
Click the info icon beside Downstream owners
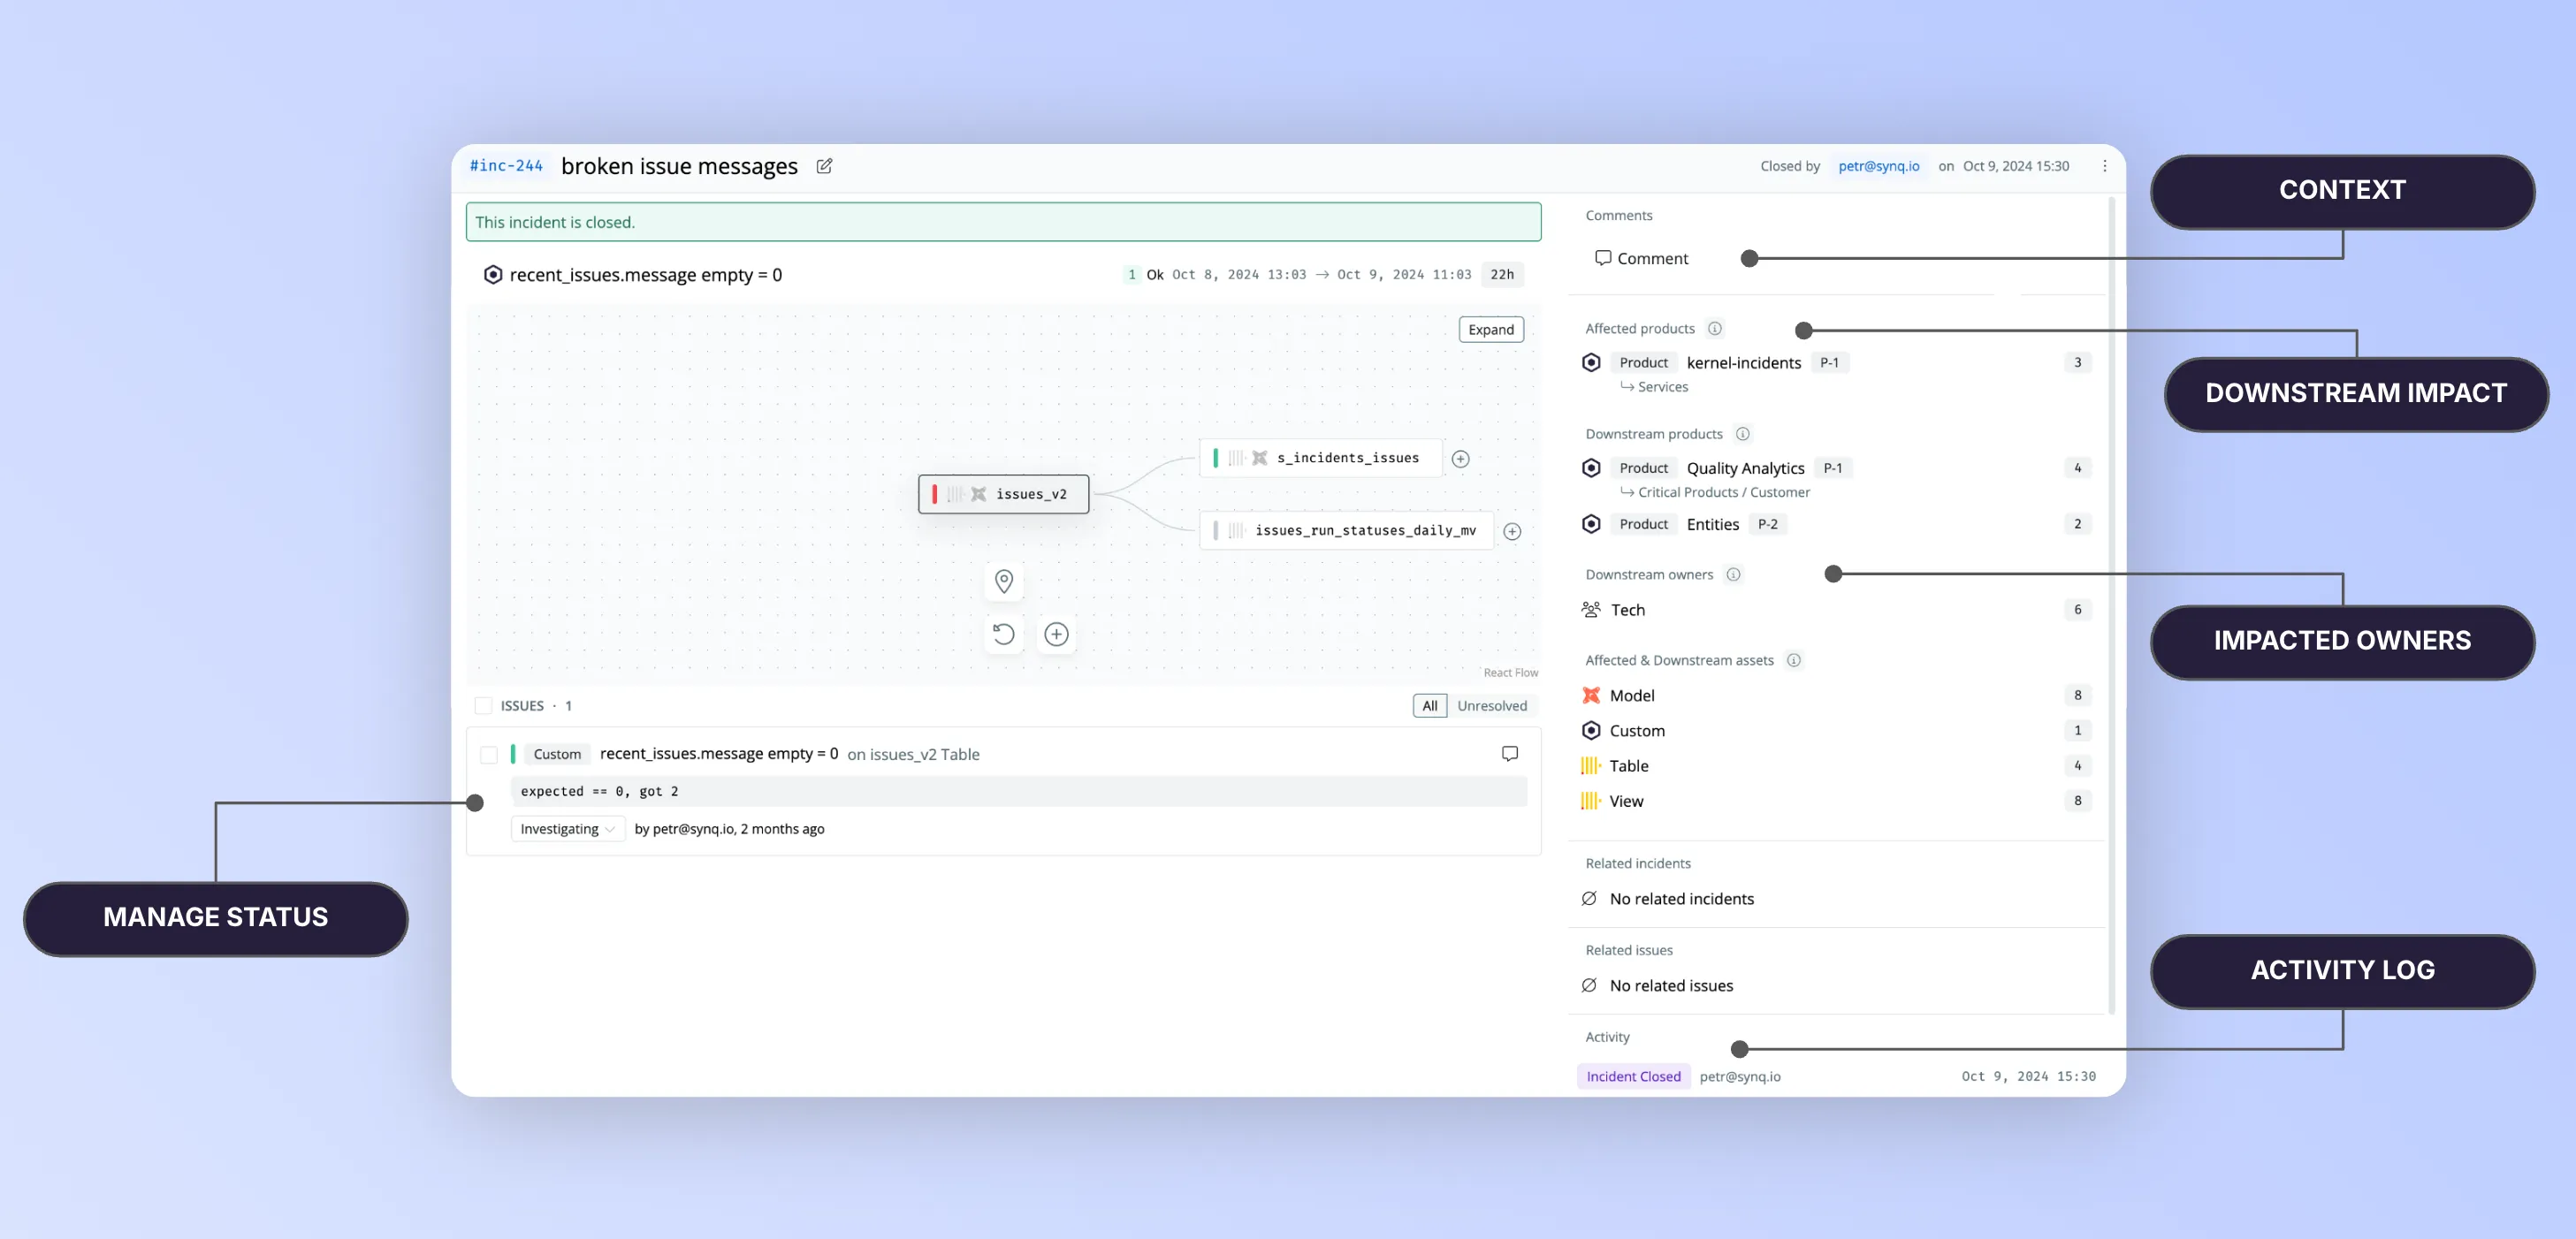[1733, 575]
